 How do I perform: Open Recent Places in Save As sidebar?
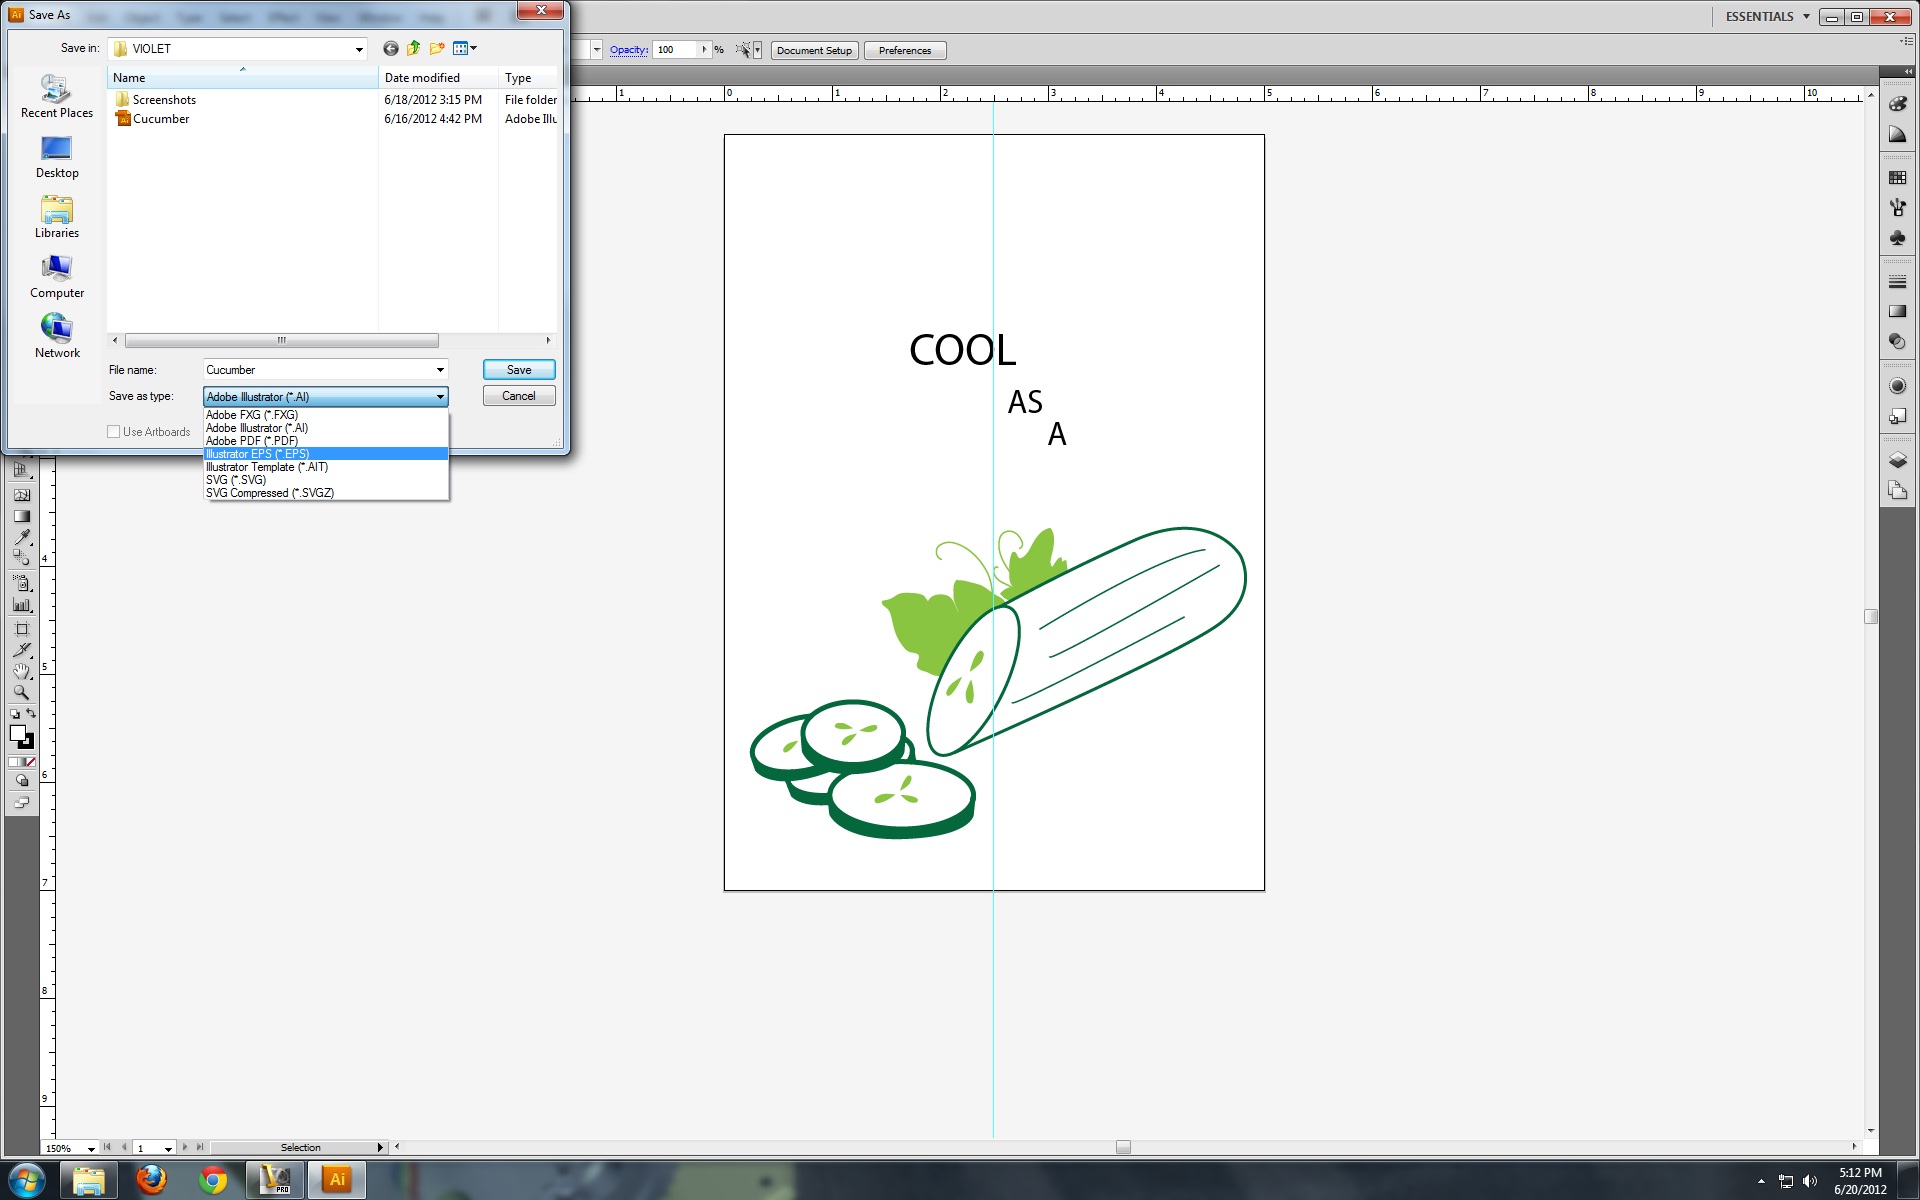57,96
